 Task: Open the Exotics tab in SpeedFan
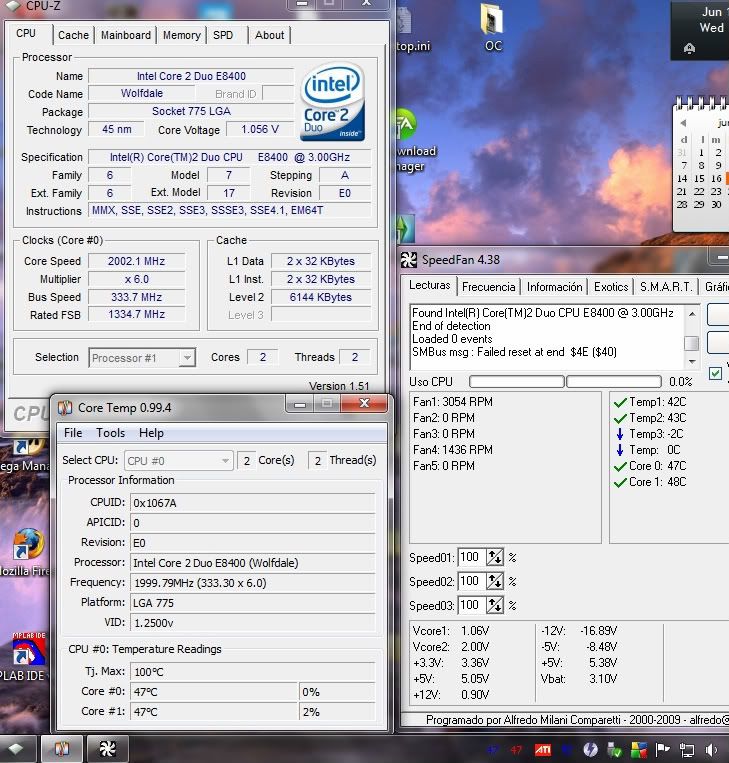(x=611, y=287)
